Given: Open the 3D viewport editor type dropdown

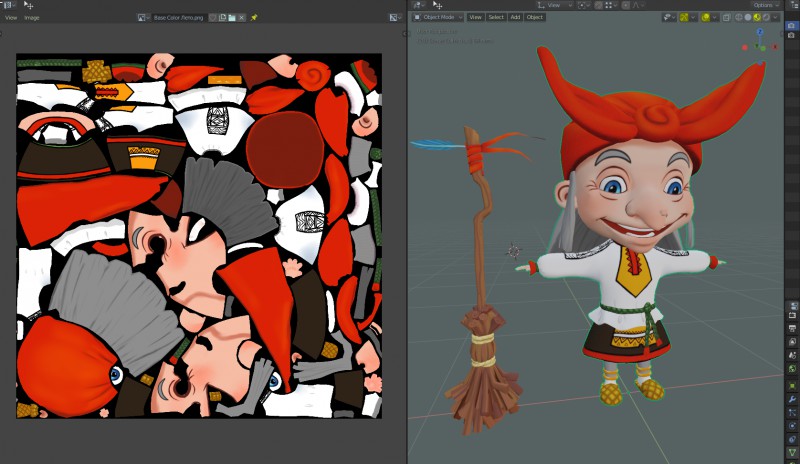Looking at the screenshot, I should [419, 5].
